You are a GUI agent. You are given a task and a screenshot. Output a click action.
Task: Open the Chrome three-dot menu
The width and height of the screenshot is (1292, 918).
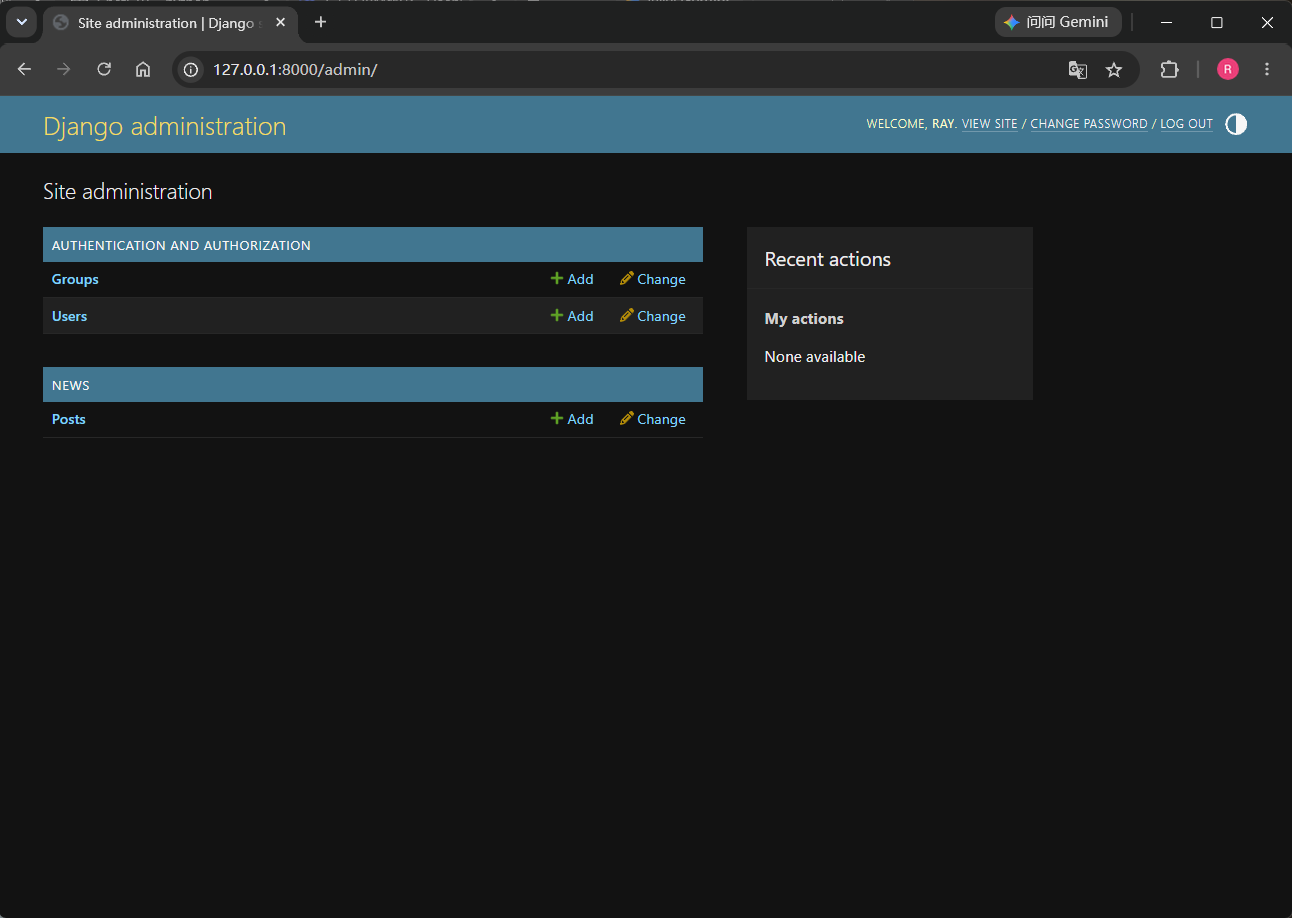click(x=1267, y=69)
